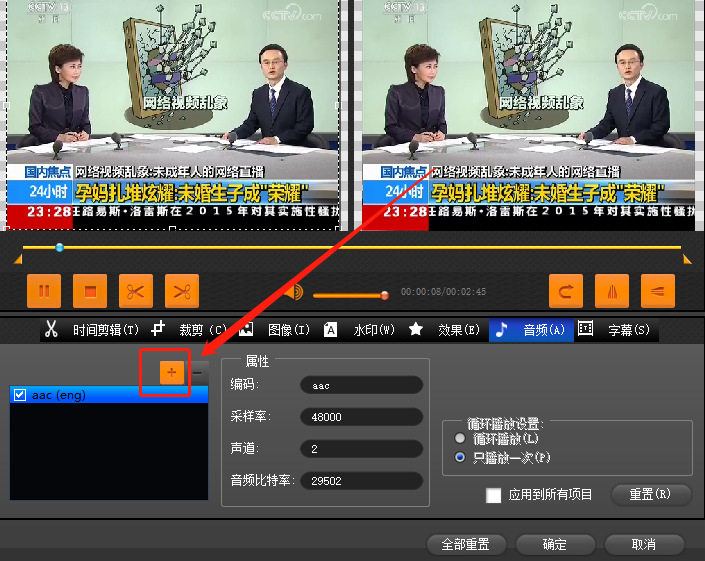705x561 pixels.
Task: Click the crop icon beside 裁剪
Action: click(157, 329)
